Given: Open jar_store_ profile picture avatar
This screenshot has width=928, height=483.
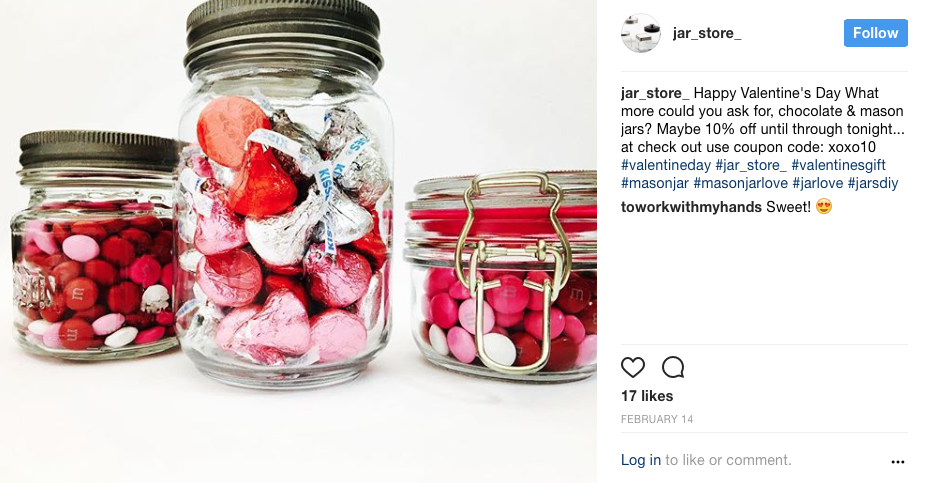Looking at the screenshot, I should (x=640, y=33).
